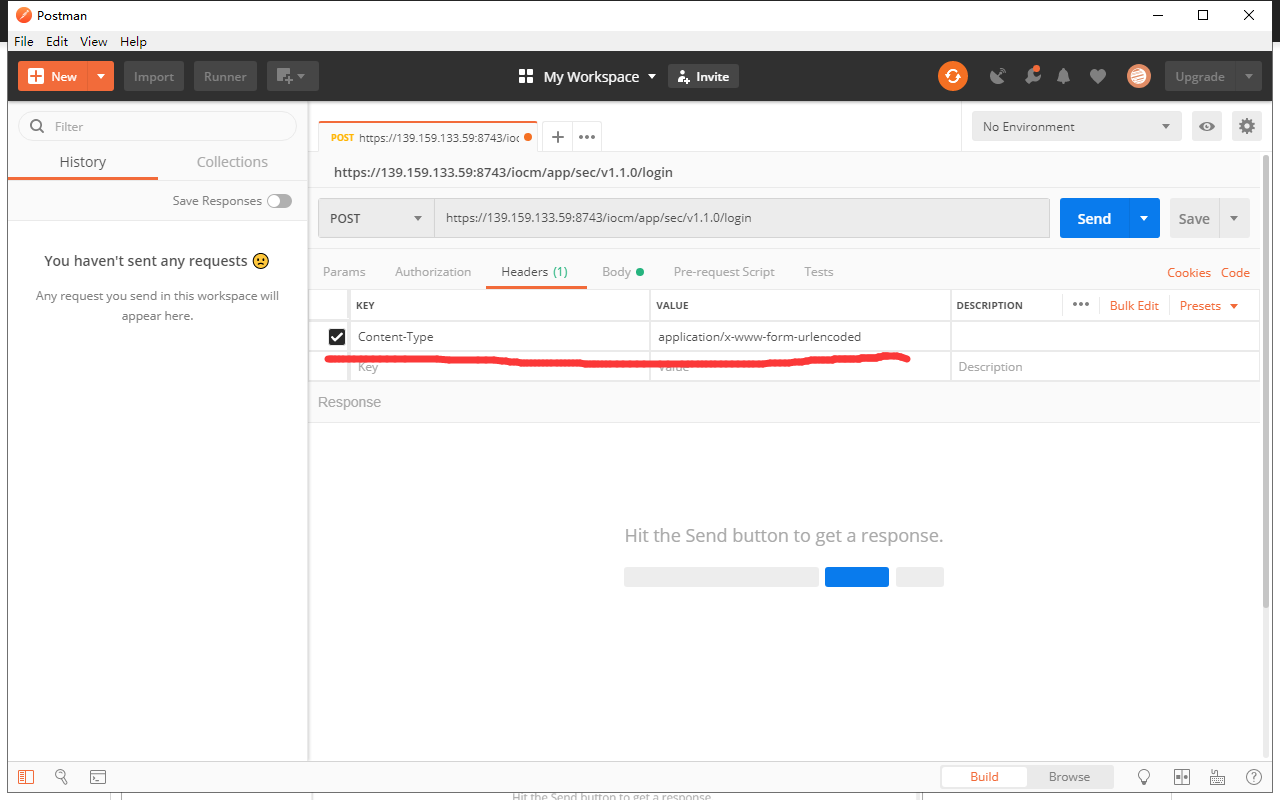Open the POST method dropdown

376,218
